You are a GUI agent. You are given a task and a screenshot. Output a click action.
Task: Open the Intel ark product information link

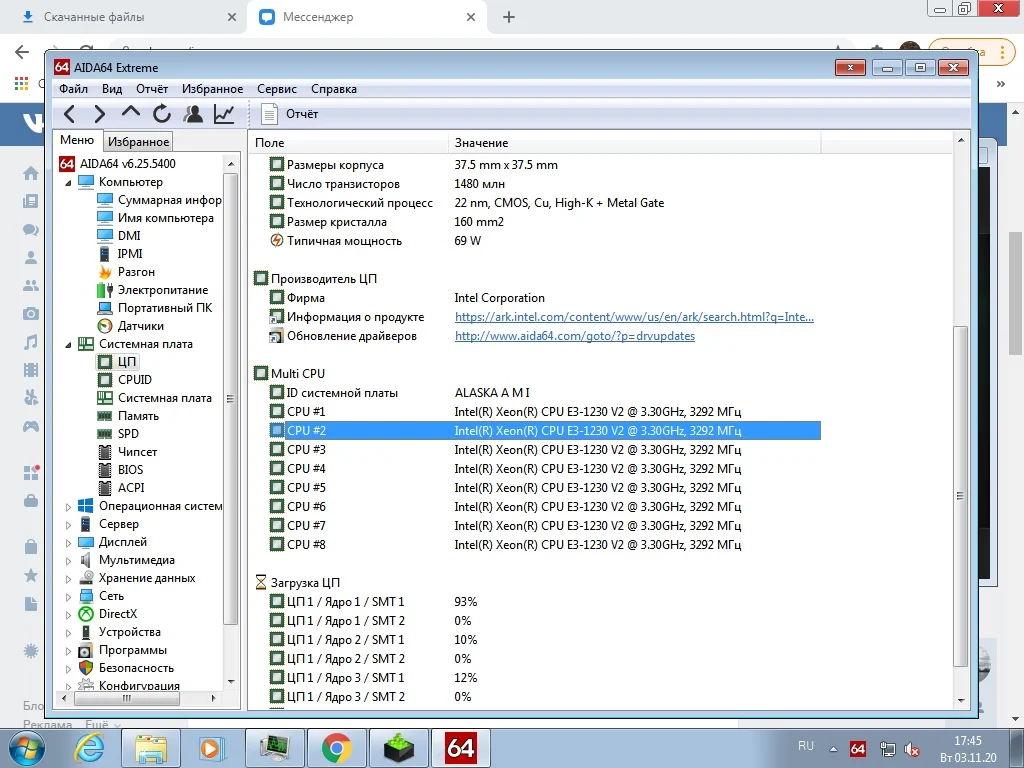pos(634,317)
